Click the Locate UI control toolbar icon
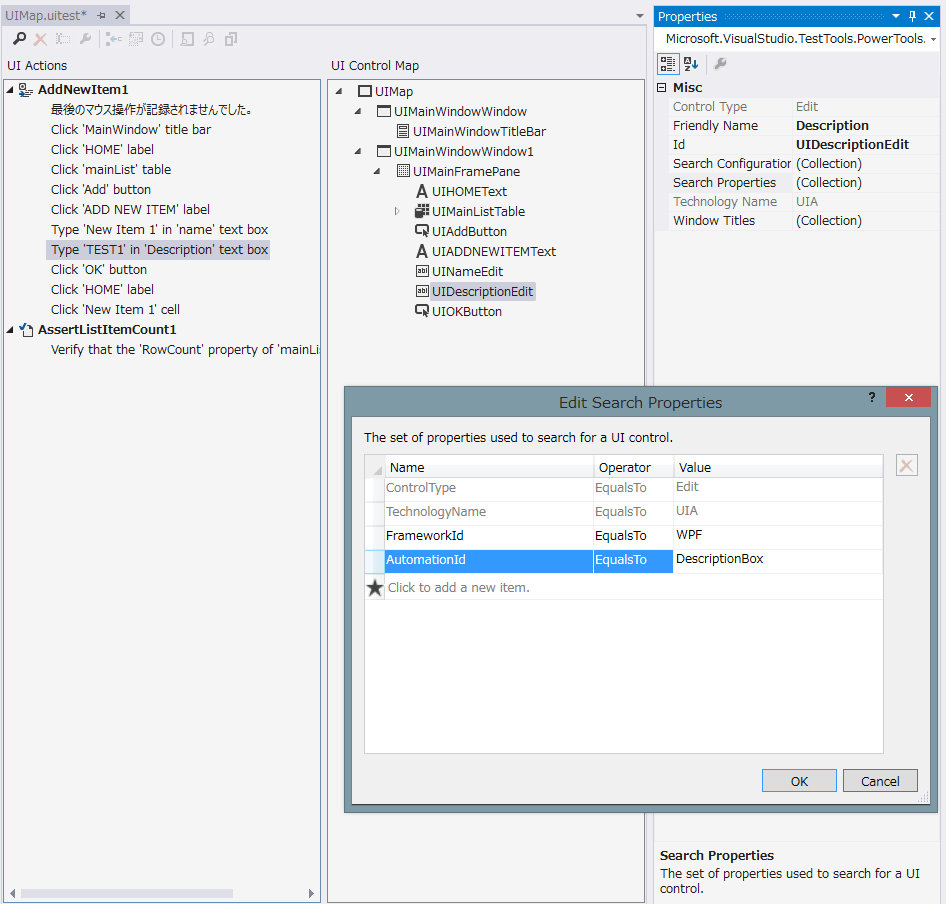946x904 pixels. click(x=187, y=39)
